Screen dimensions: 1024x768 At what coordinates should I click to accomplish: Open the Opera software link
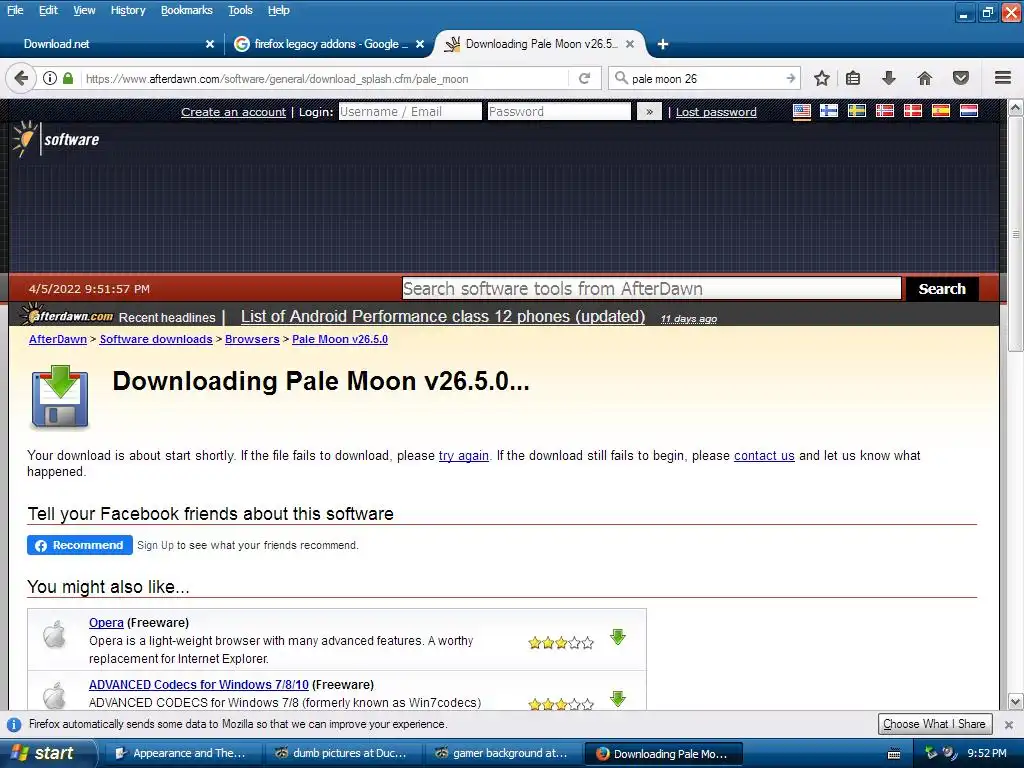[106, 622]
